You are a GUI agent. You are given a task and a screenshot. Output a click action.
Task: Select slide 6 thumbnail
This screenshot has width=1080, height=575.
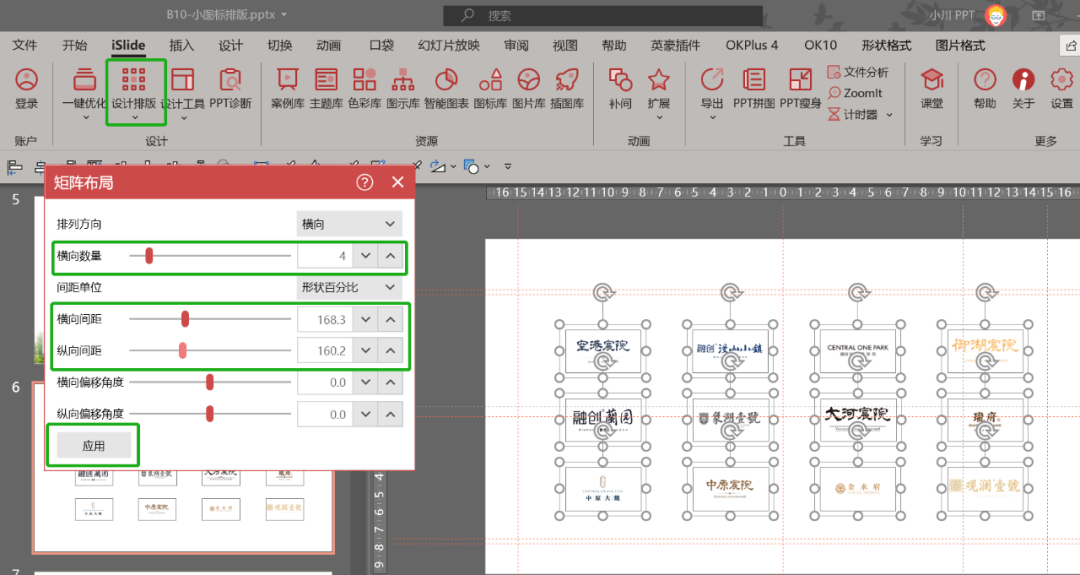[183, 468]
